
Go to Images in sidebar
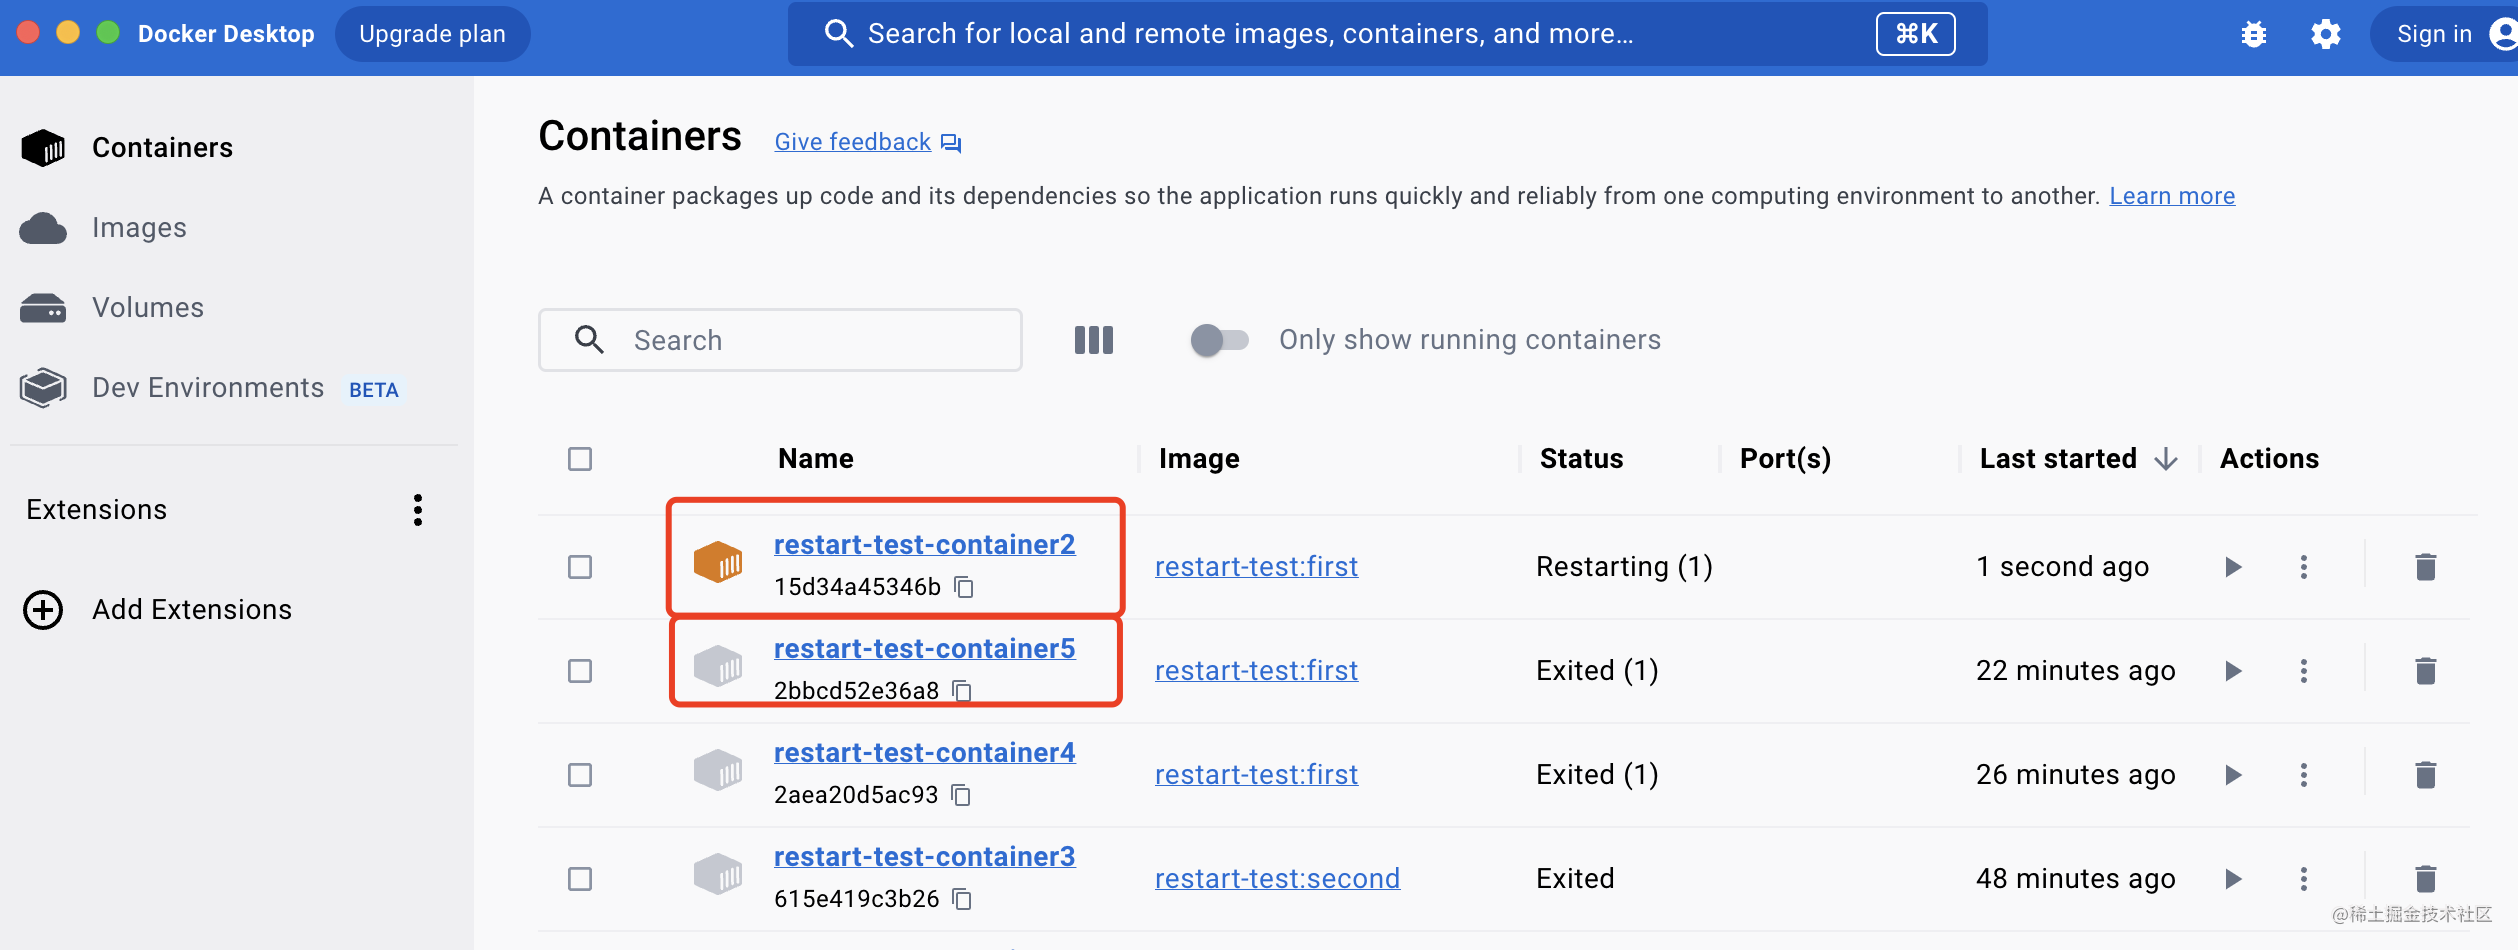139,228
